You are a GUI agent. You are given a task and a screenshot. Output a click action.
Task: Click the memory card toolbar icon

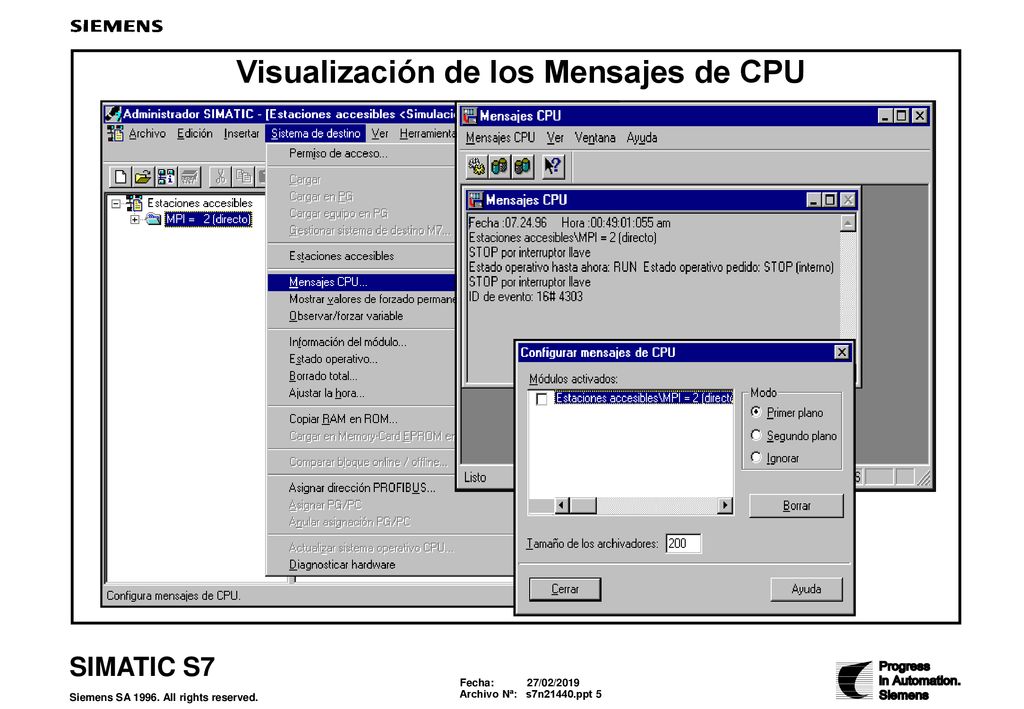click(189, 177)
